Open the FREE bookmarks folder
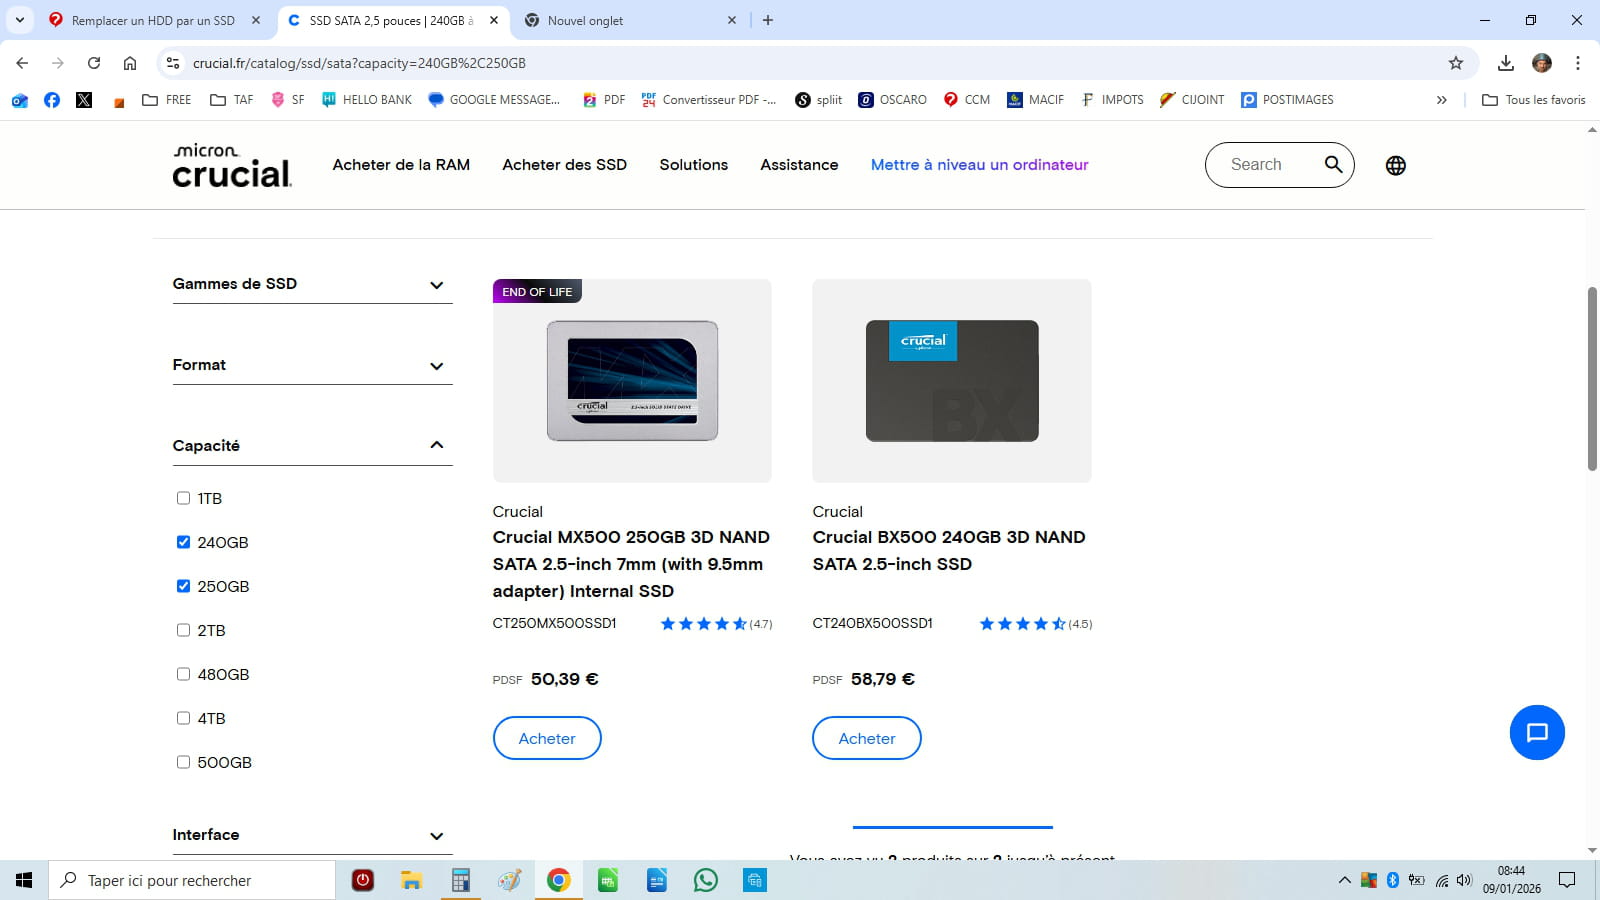Image resolution: width=1600 pixels, height=900 pixels. click(167, 100)
